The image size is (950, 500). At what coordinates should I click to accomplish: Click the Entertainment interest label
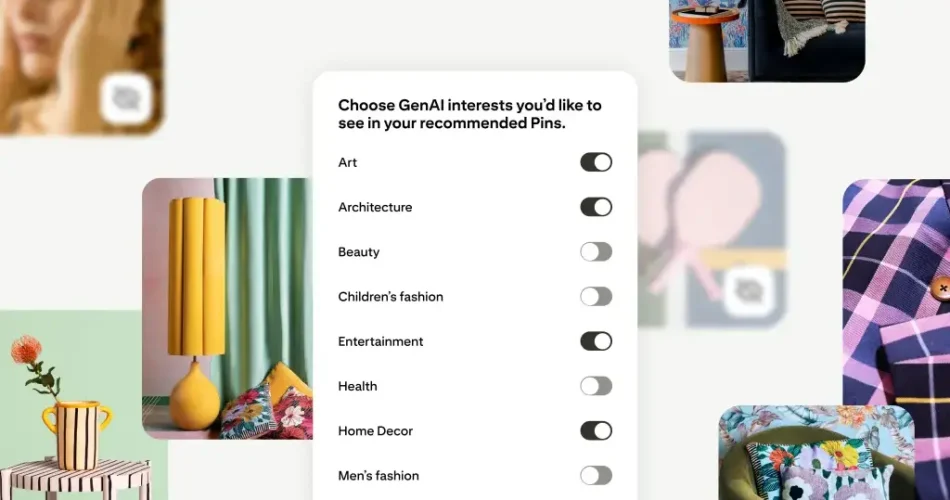tap(380, 341)
